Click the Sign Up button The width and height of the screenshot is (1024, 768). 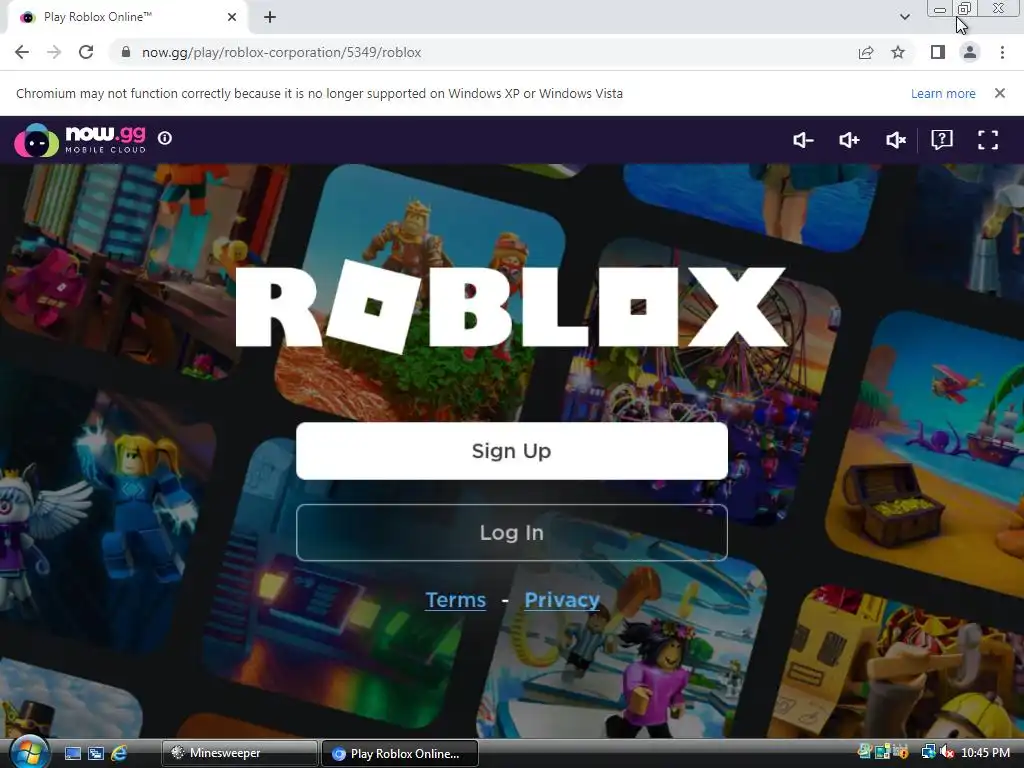pos(511,451)
